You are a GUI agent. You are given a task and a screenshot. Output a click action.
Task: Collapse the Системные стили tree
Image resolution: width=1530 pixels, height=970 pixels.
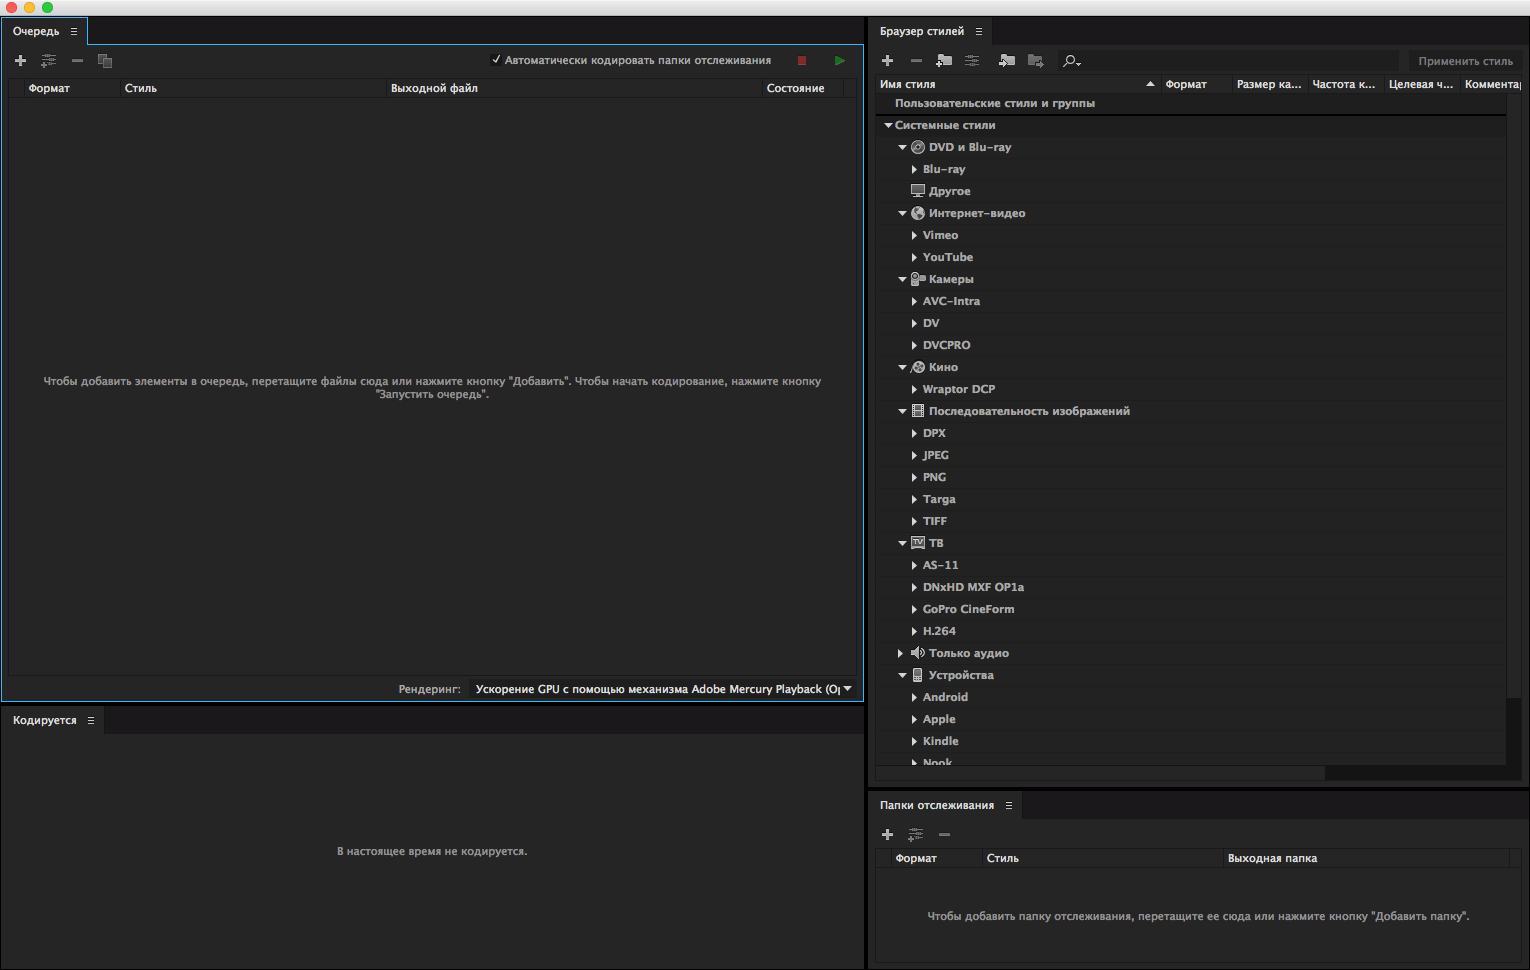tap(888, 126)
